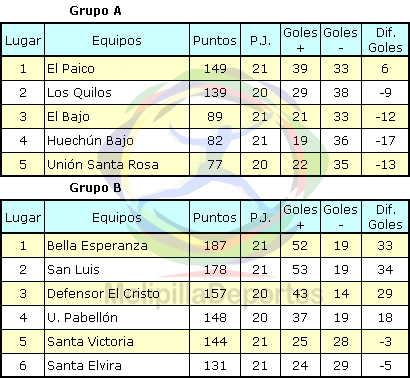The image size is (410, 378).
Task: Click the Santa Elvira team name
Action: point(84,365)
